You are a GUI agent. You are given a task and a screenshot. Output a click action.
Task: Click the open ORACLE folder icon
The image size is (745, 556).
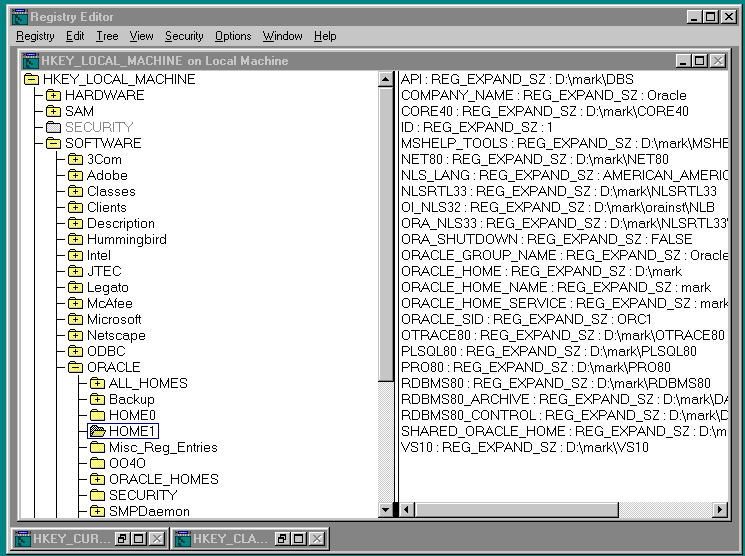click(x=75, y=367)
